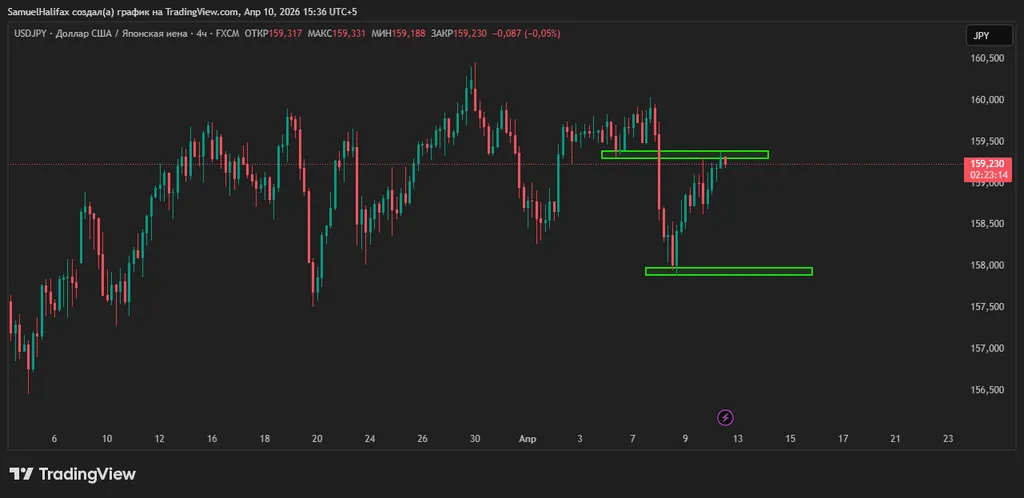Click the Апр month label on time axis
The width and height of the screenshot is (1024, 498).
click(x=527, y=438)
